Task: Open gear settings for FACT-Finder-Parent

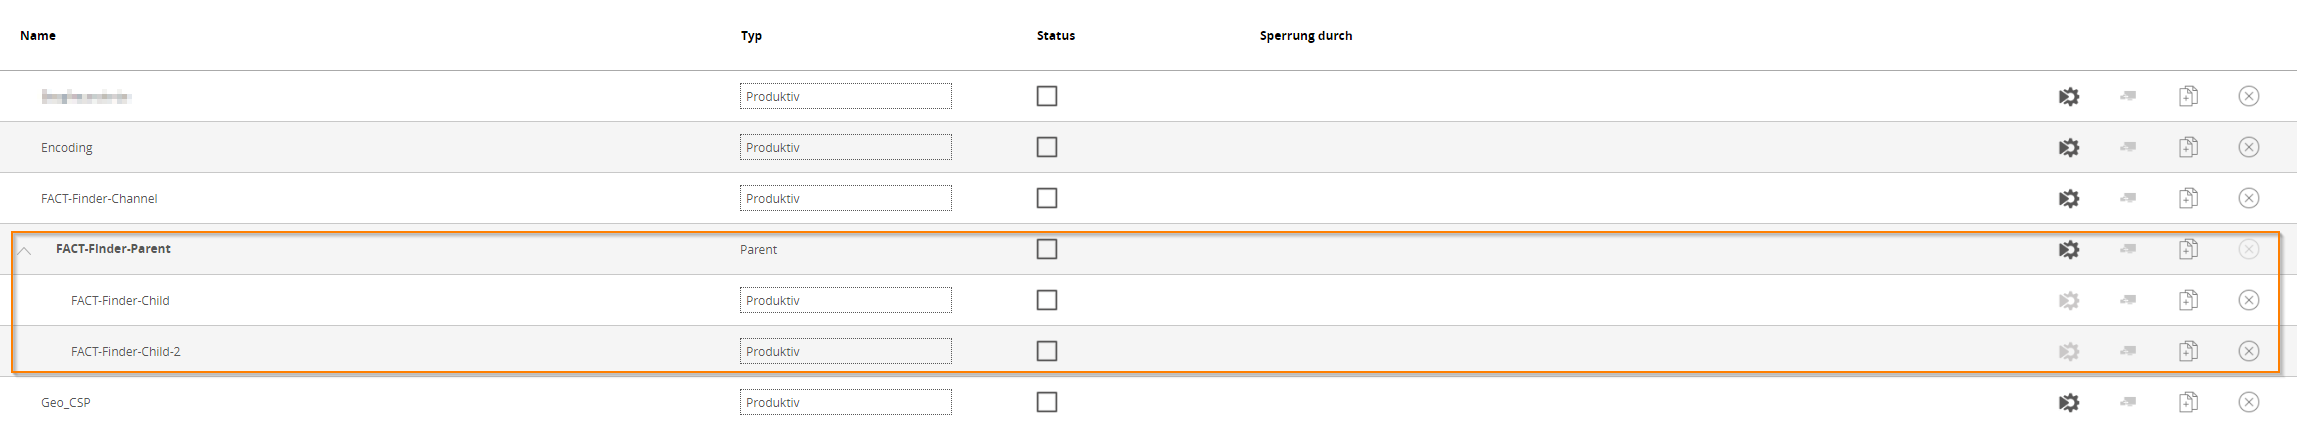Action: [2069, 249]
